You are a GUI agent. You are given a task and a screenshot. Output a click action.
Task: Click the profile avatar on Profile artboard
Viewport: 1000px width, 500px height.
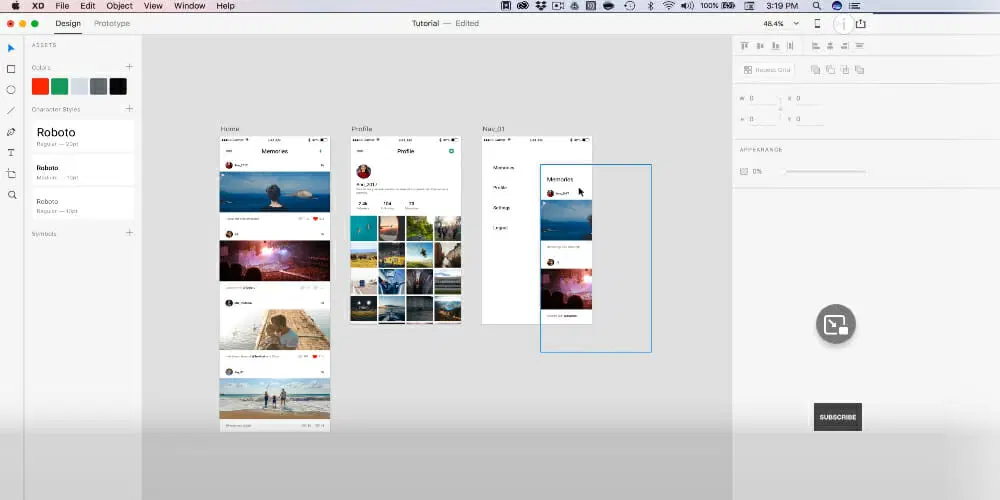[364, 172]
